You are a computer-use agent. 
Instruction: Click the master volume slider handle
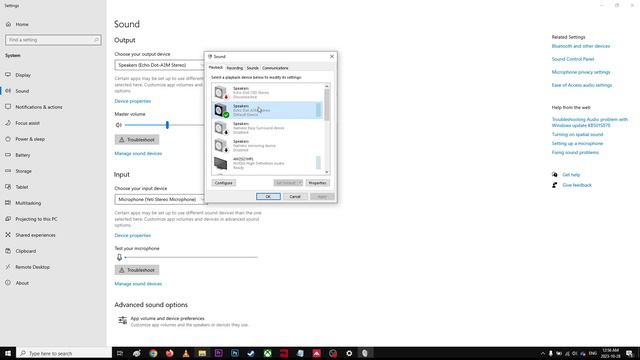(167, 125)
